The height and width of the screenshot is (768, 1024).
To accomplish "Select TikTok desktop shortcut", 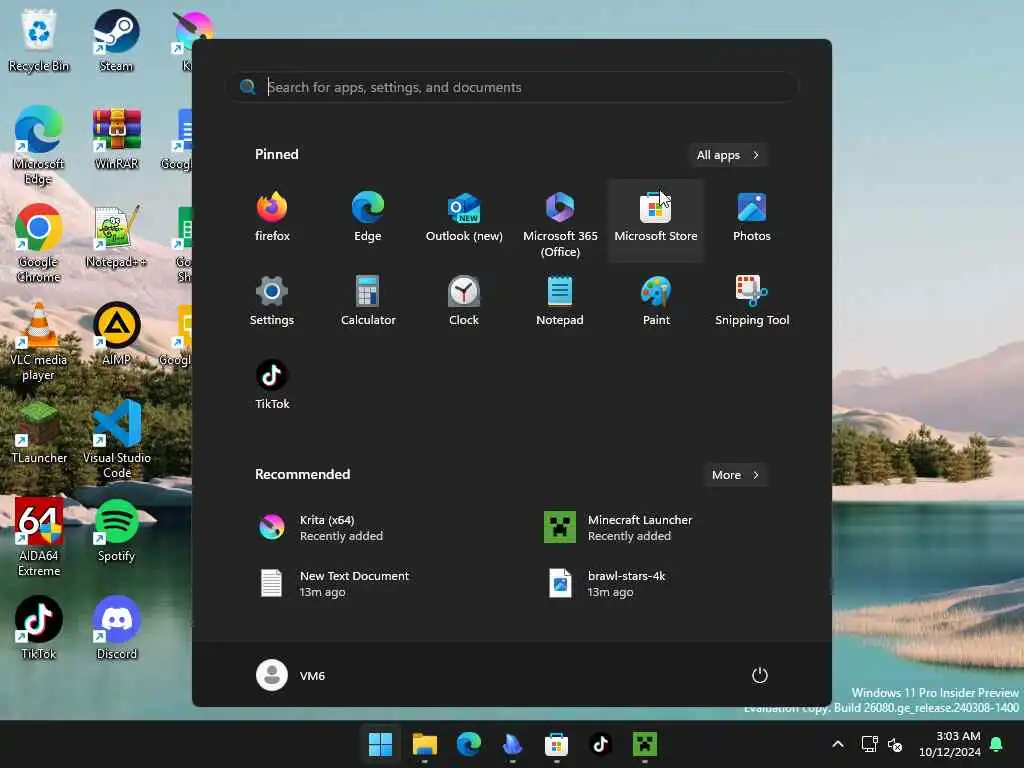I will (x=39, y=629).
